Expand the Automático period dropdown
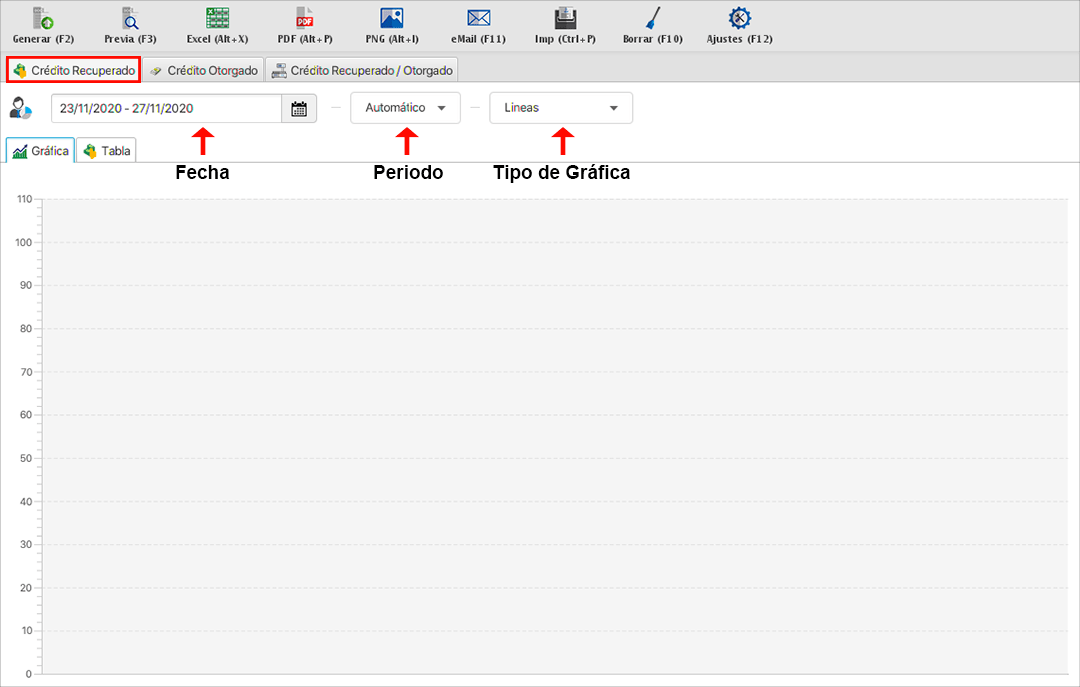 pos(405,108)
